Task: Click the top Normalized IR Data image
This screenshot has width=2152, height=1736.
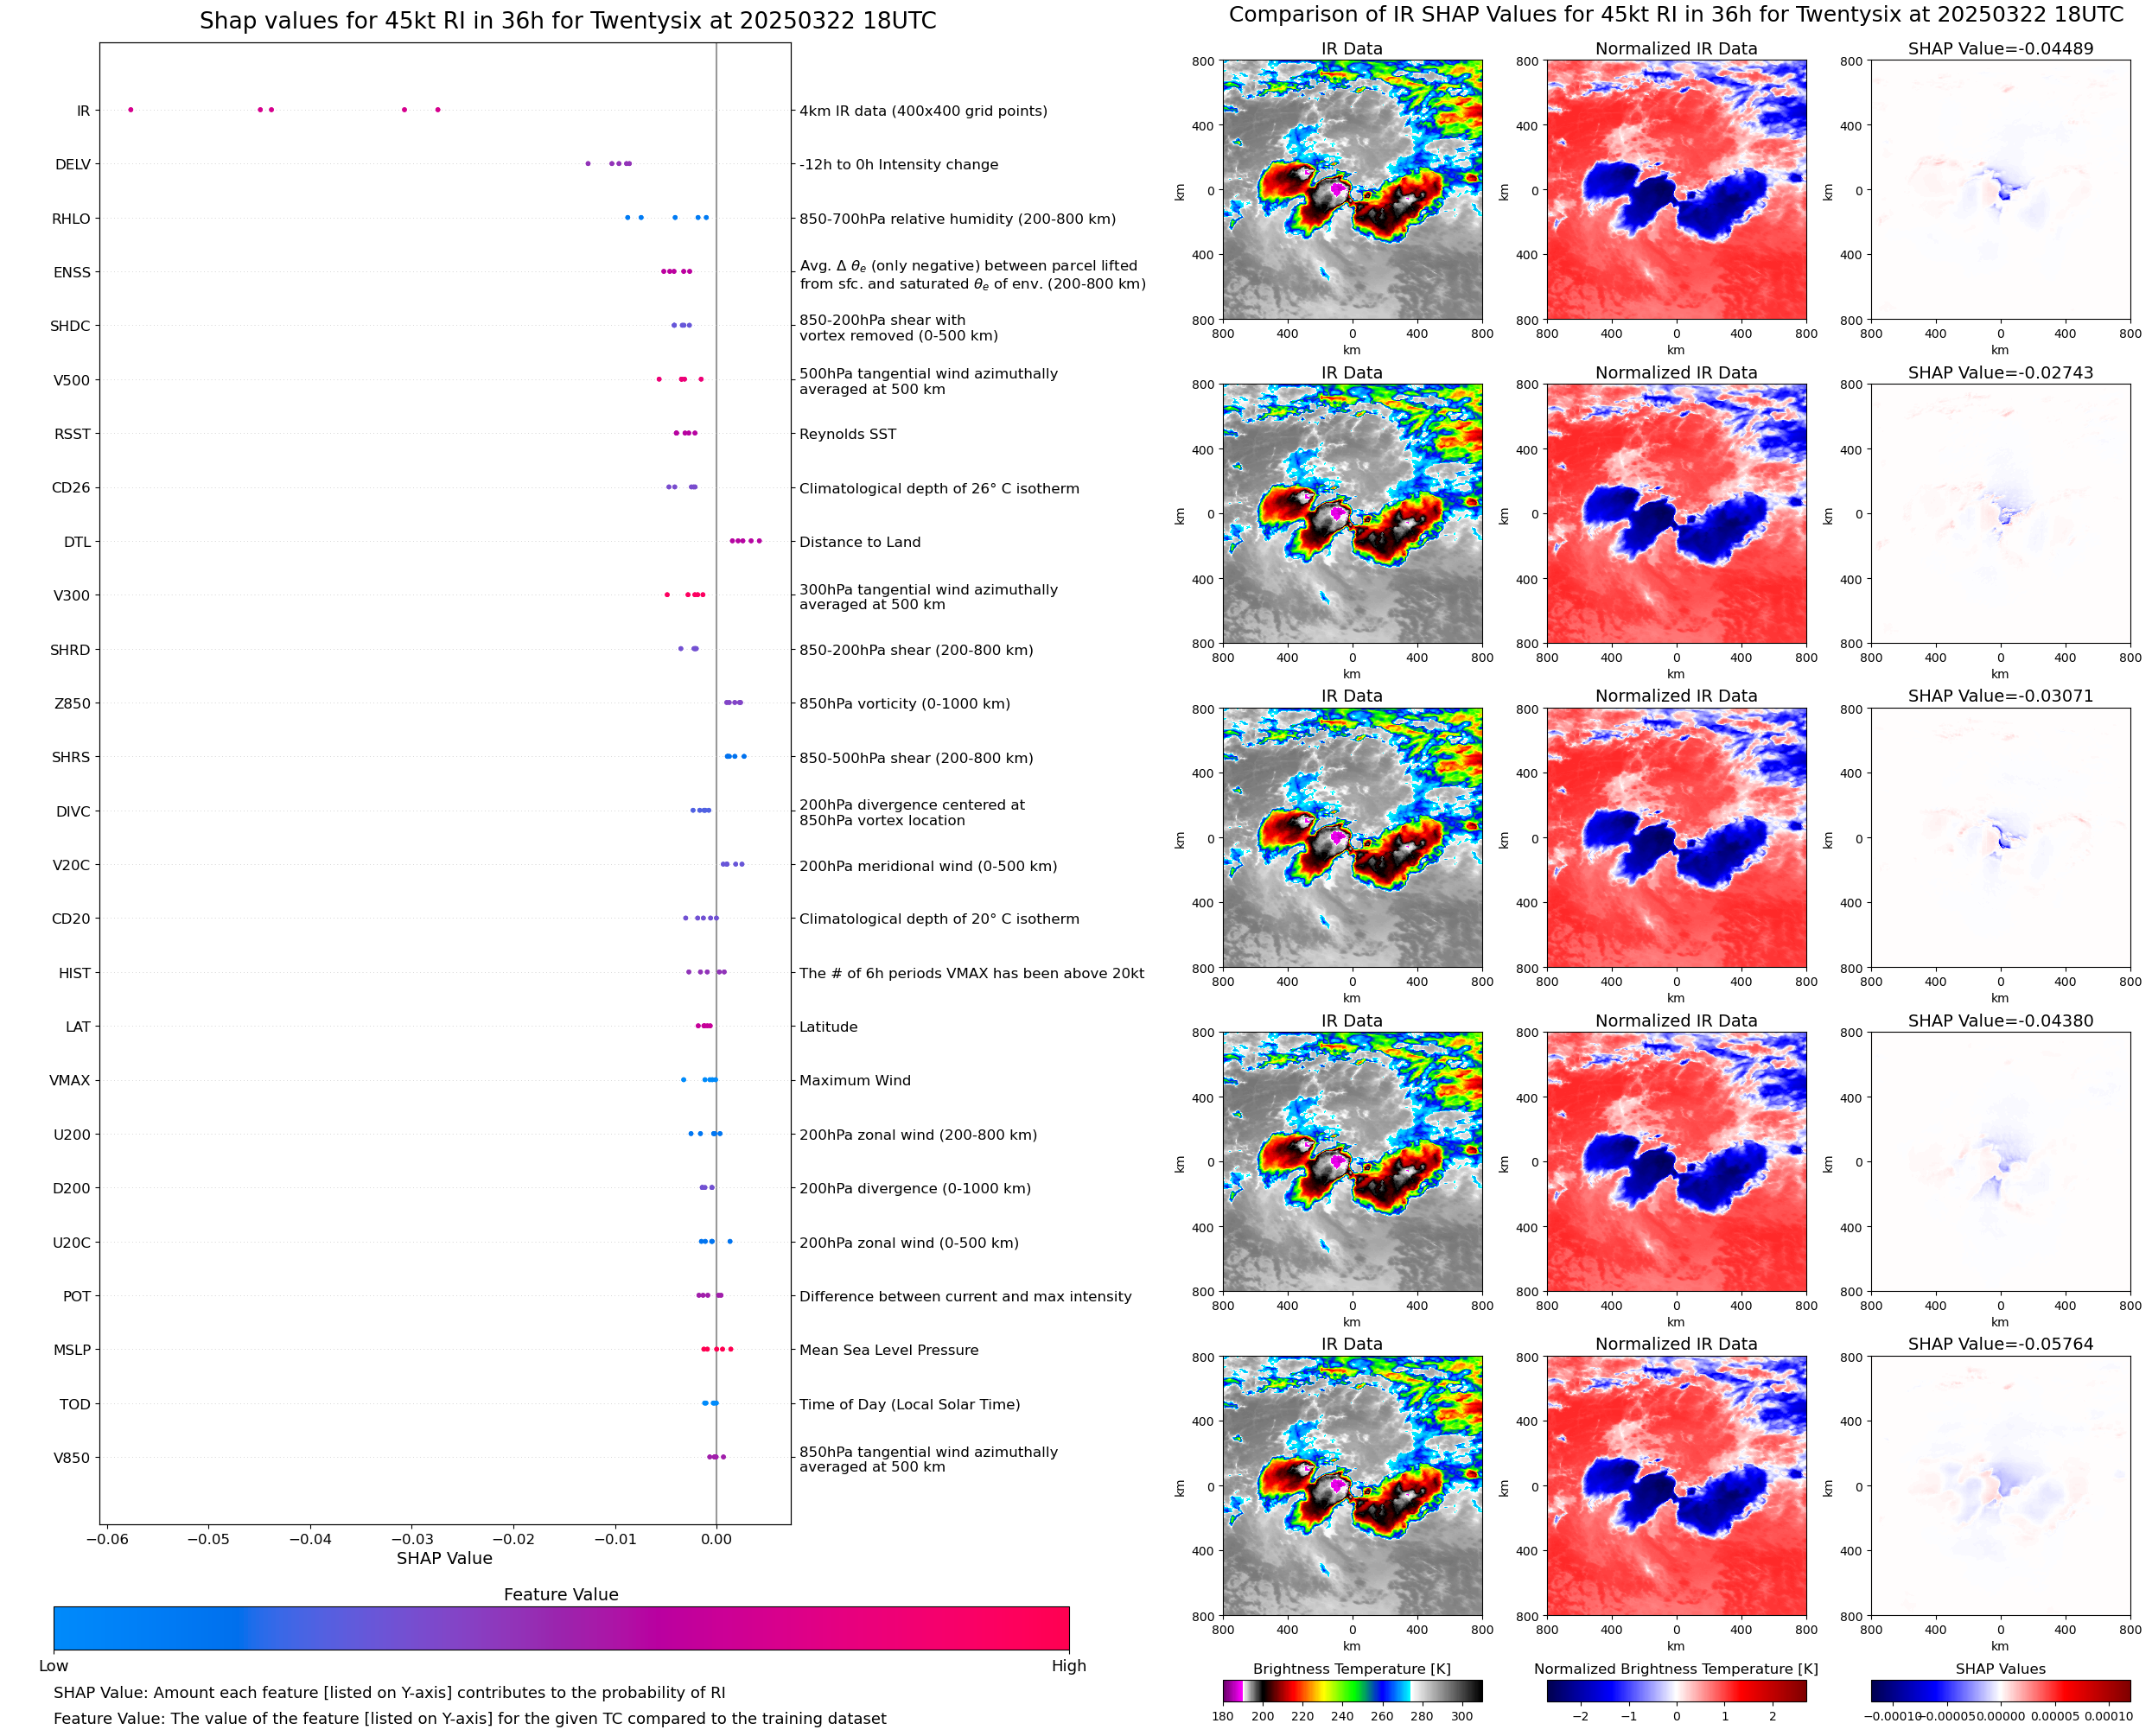Action: (1676, 190)
